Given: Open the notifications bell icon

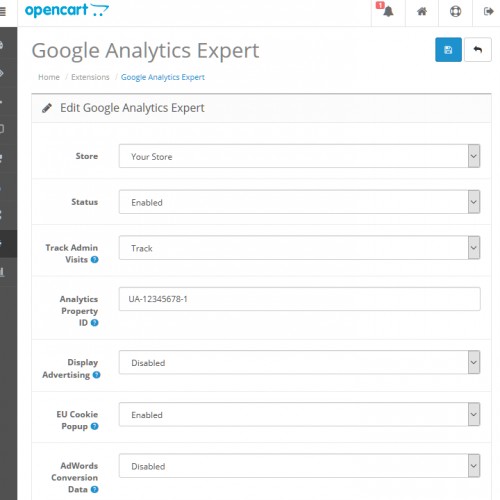Looking at the screenshot, I should tap(388, 11).
